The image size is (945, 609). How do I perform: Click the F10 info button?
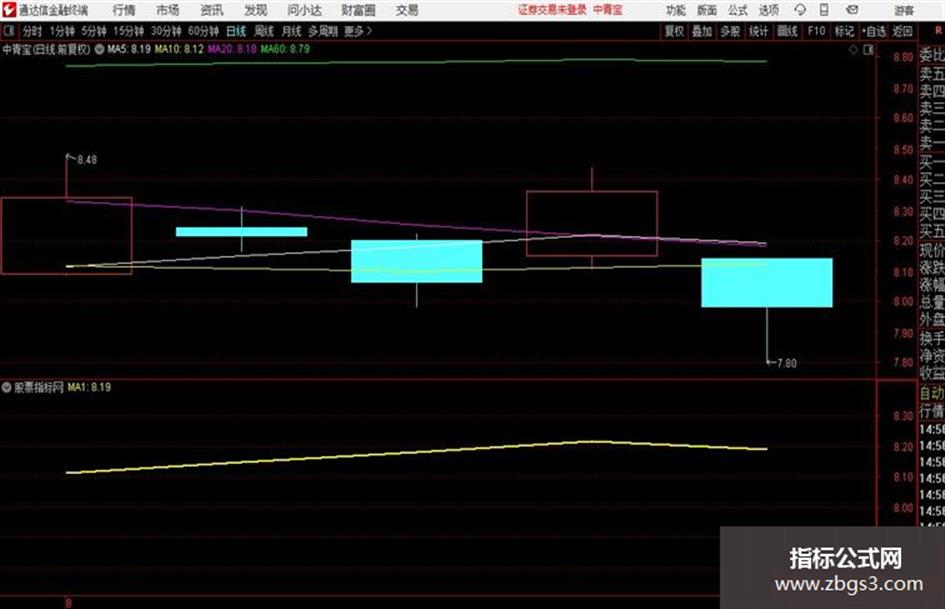pos(816,31)
